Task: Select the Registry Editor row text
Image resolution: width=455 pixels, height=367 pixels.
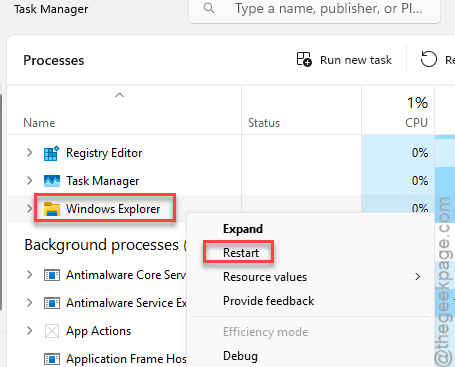Action: click(104, 153)
